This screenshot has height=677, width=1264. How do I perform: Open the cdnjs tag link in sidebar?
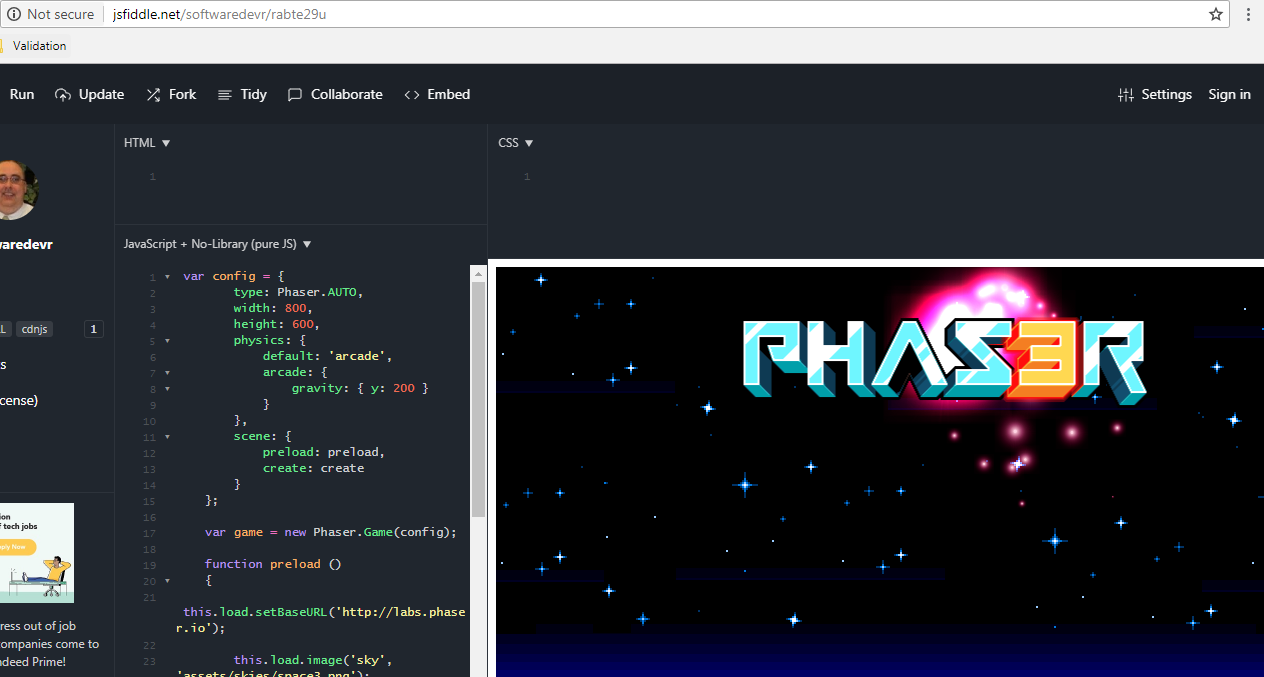[x=34, y=329]
